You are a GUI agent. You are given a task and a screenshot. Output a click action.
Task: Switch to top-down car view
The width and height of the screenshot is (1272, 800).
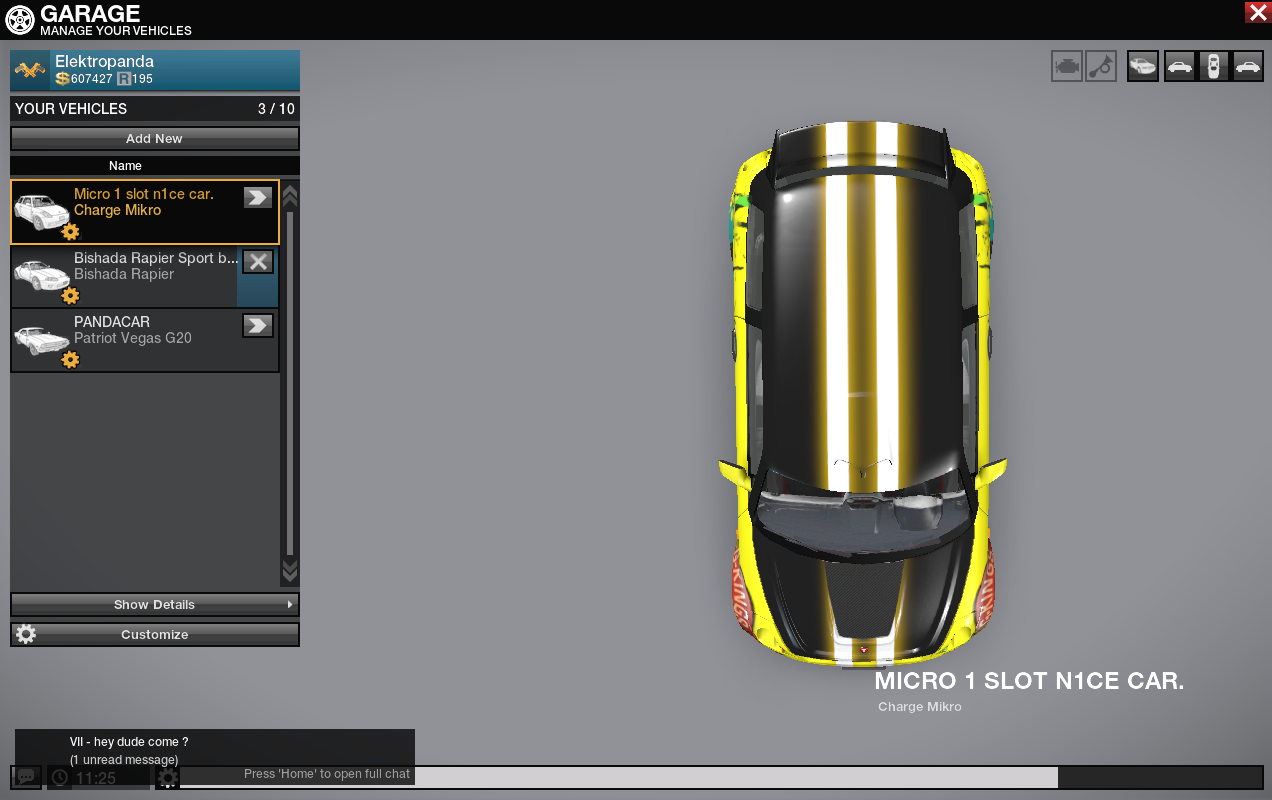[1213, 67]
